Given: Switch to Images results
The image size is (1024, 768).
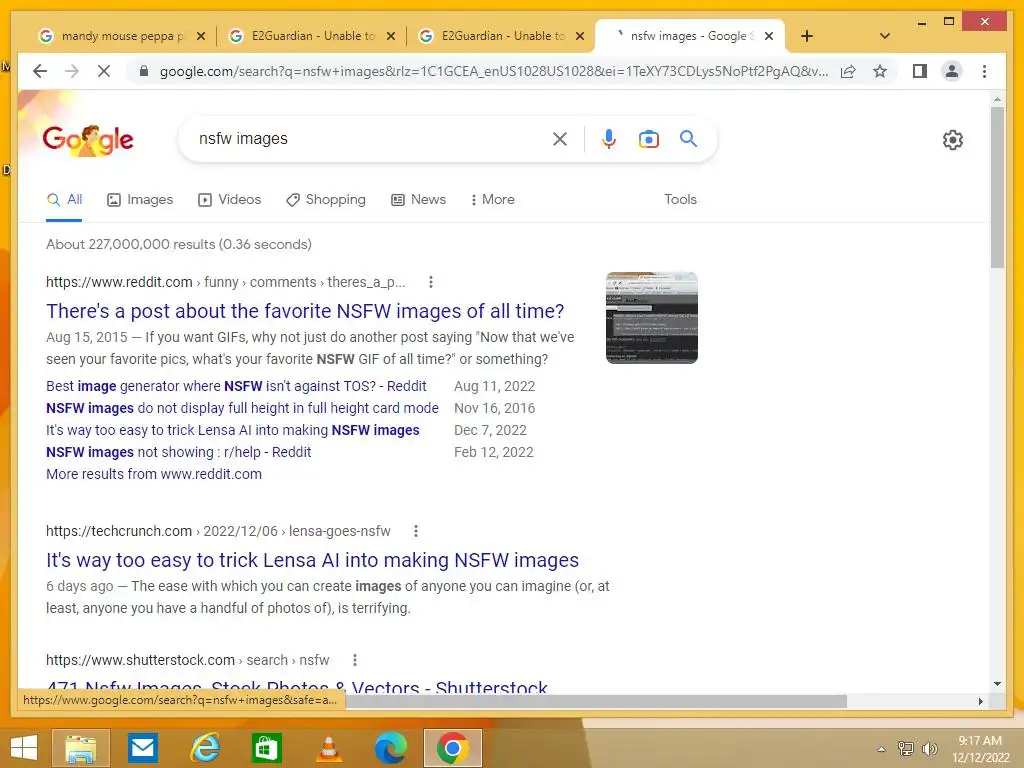Looking at the screenshot, I should coord(140,199).
